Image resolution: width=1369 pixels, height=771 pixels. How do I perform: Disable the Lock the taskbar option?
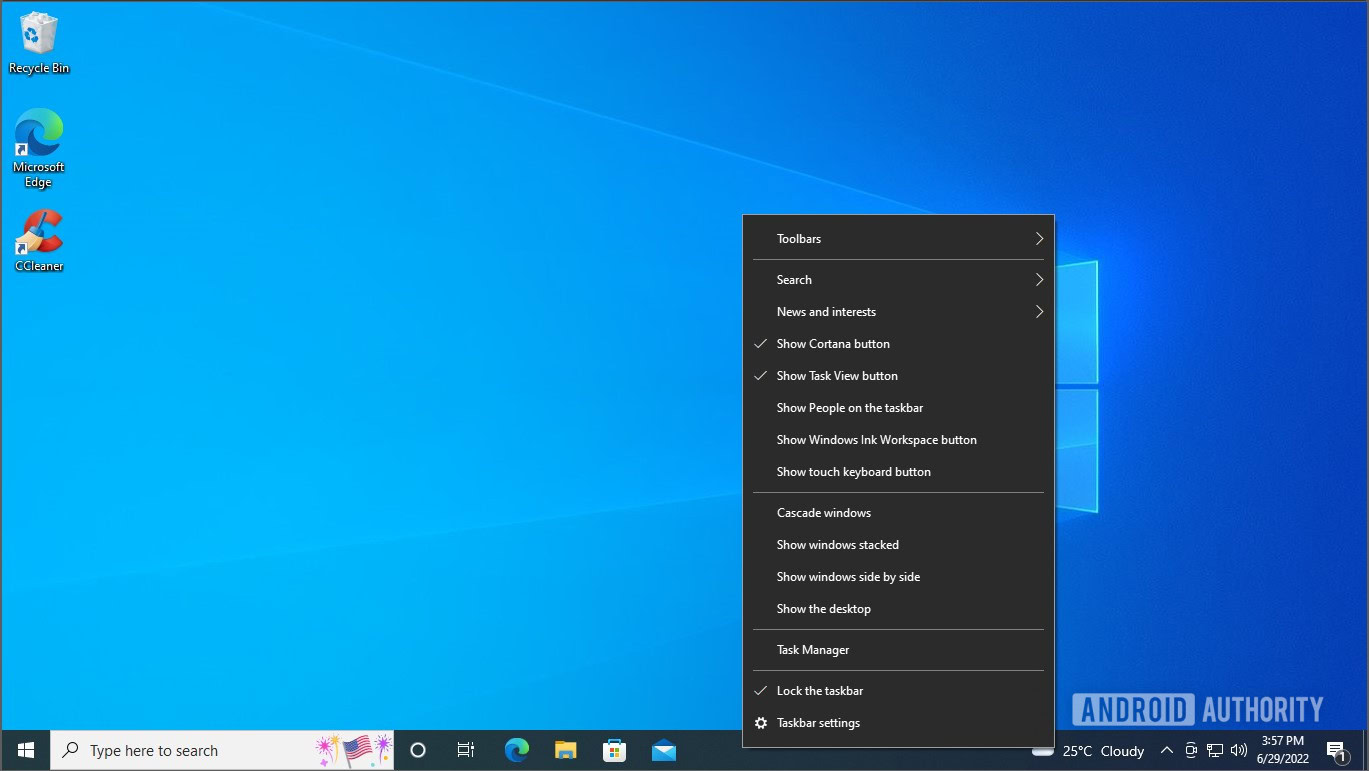pyautogui.click(x=819, y=691)
